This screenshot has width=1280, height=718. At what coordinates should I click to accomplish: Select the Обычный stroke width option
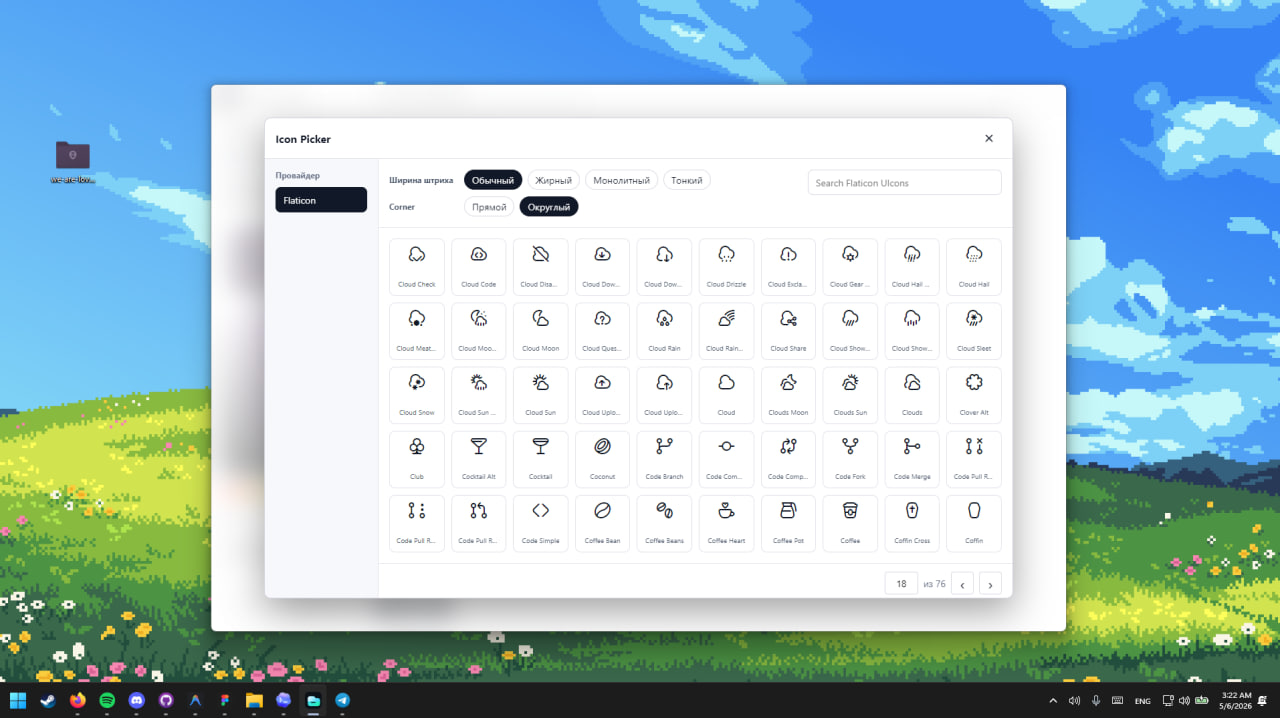[x=493, y=180]
